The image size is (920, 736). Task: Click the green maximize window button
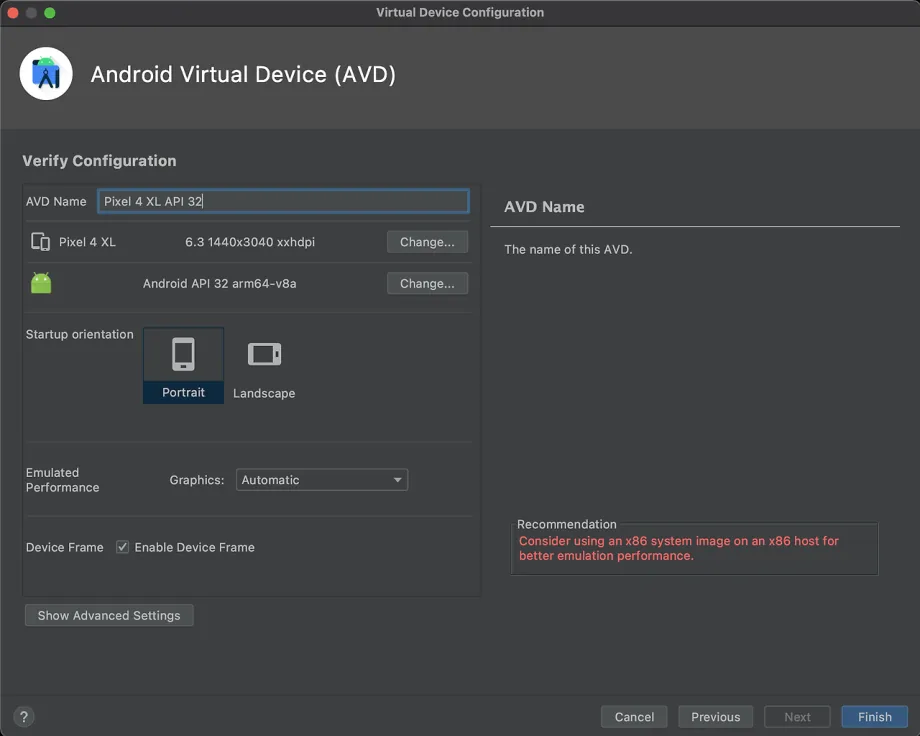click(50, 13)
